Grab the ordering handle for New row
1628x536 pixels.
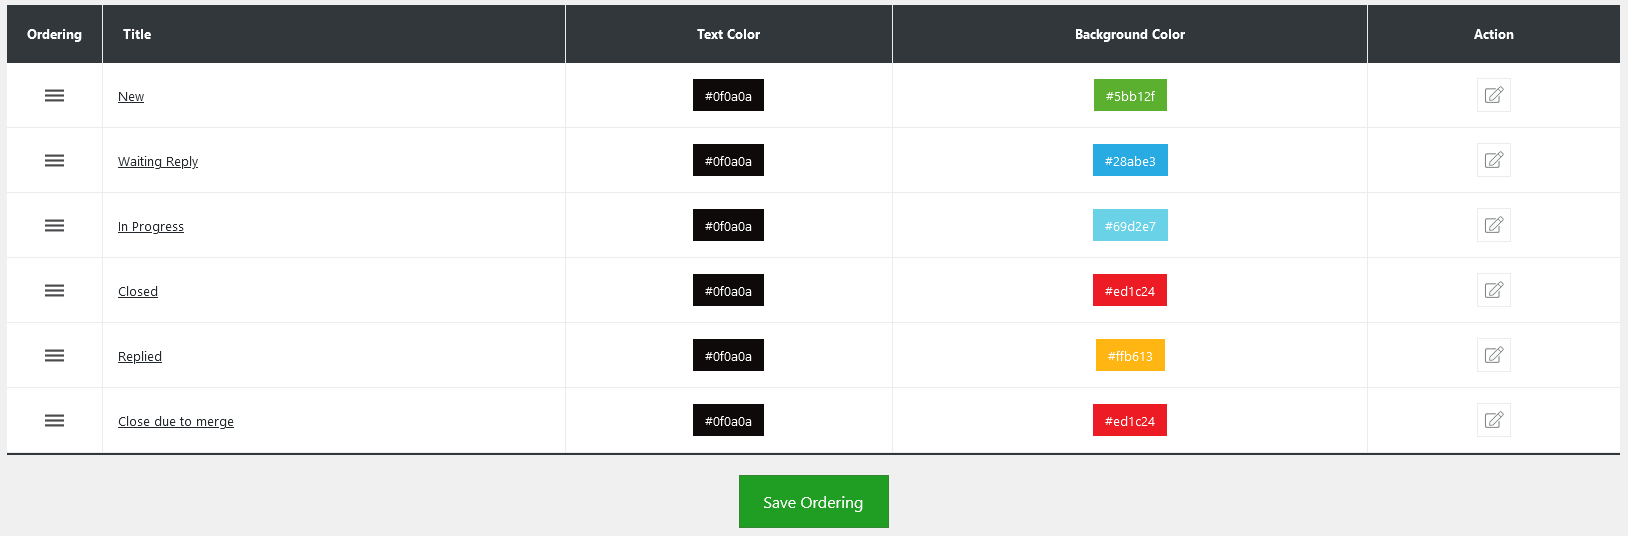tap(54, 96)
